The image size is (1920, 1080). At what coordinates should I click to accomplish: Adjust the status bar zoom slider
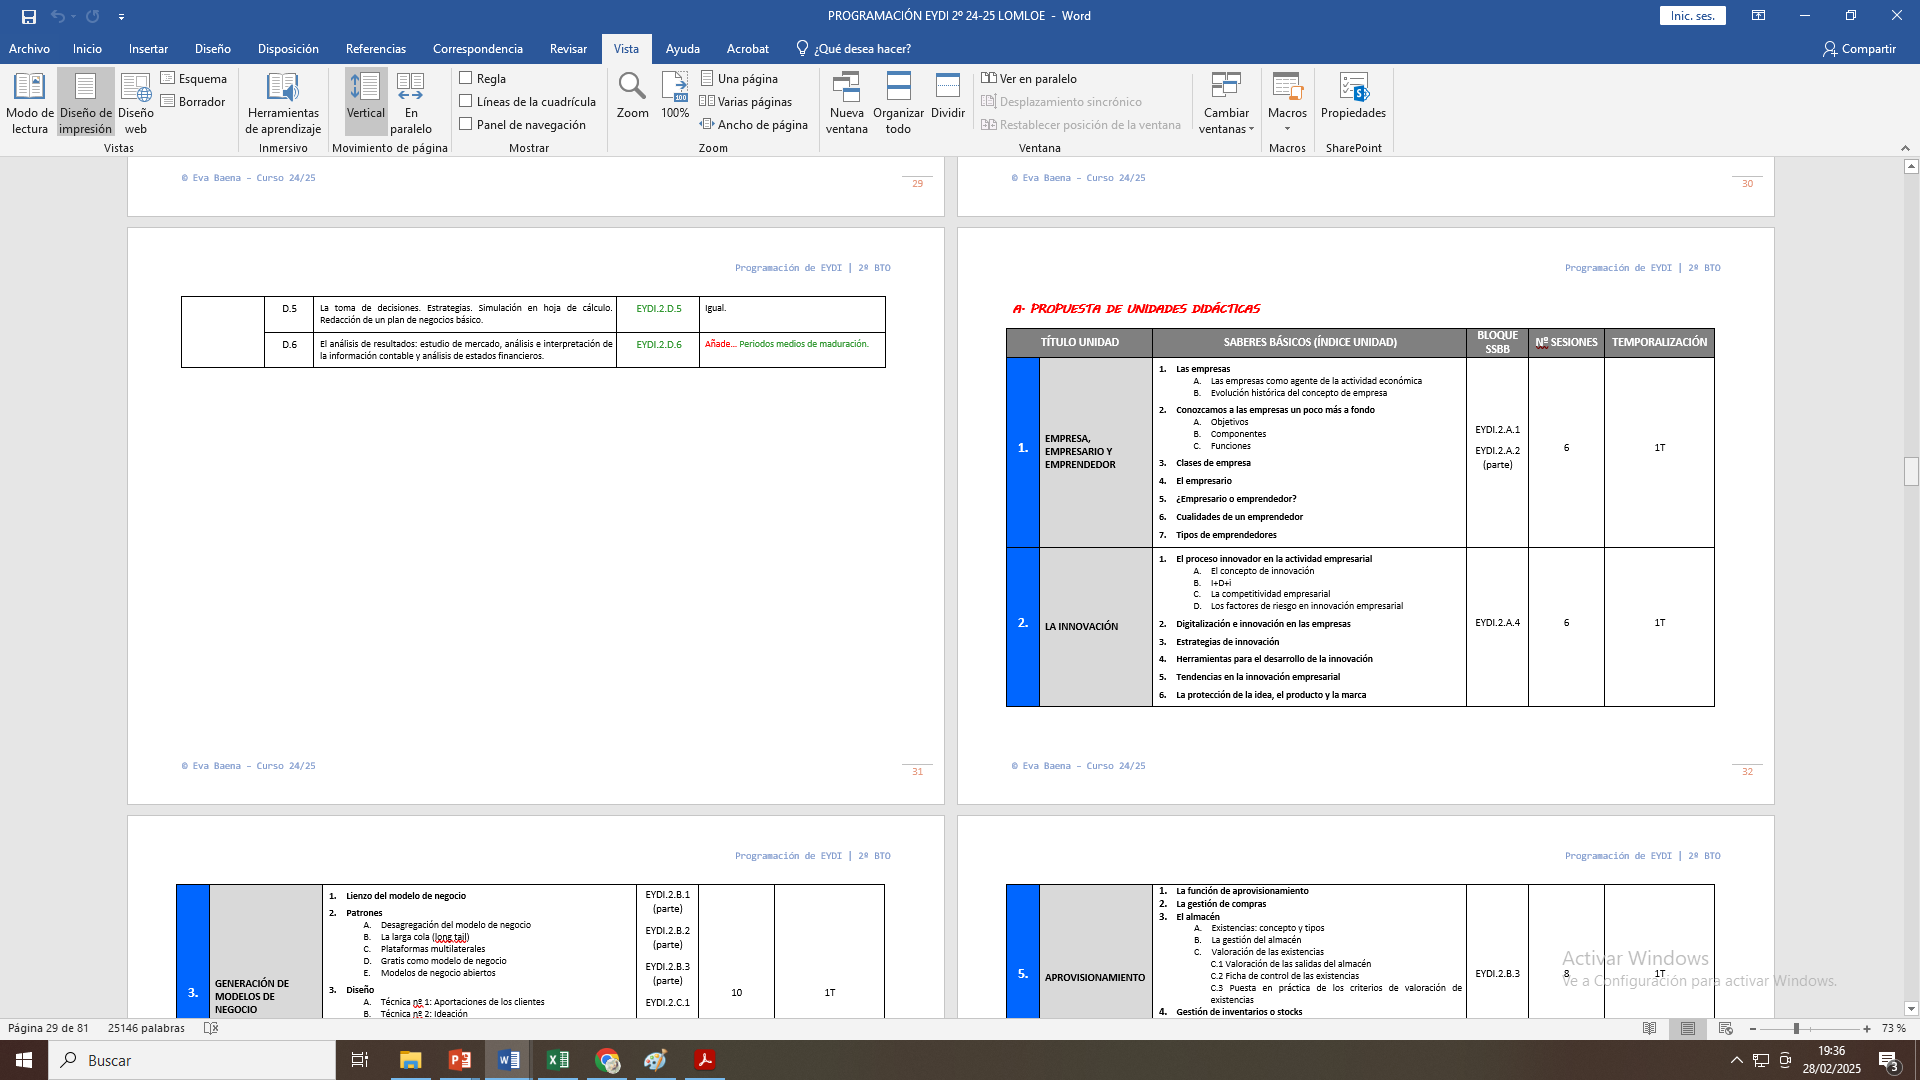[1796, 1029]
